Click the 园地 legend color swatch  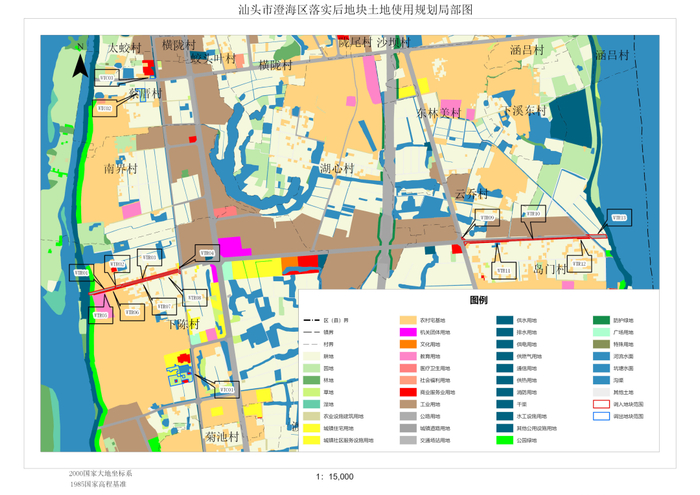(x=312, y=368)
